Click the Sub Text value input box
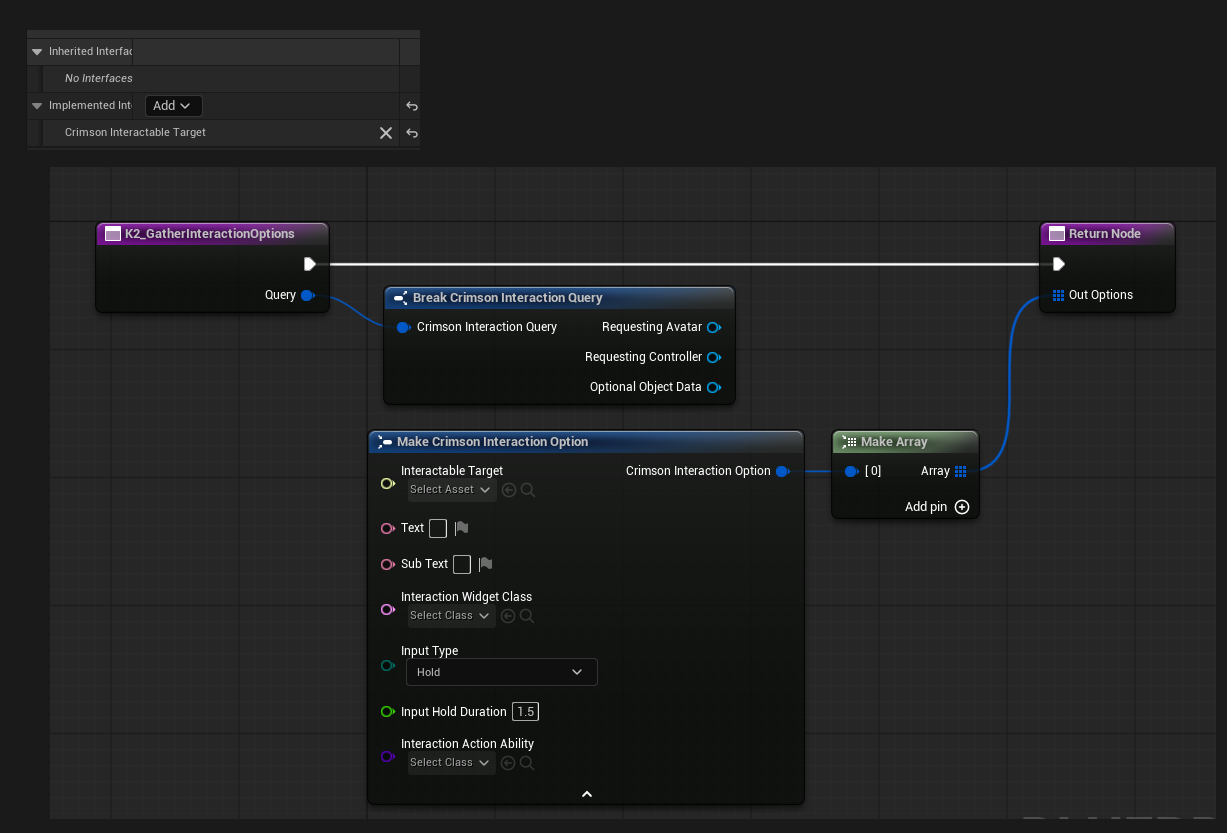Viewport: 1227px width, 833px height. pyautogui.click(x=462, y=564)
